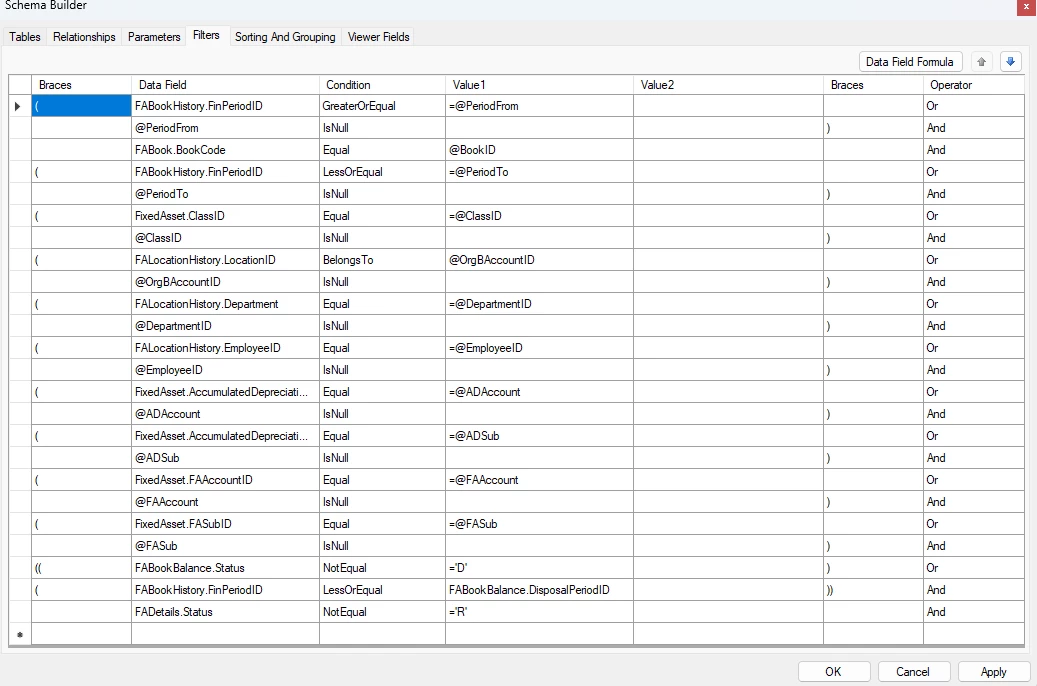The height and width of the screenshot is (686, 1037).
Task: Select FALocationHistory.LocationID data field
Action: pyautogui.click(x=225, y=260)
